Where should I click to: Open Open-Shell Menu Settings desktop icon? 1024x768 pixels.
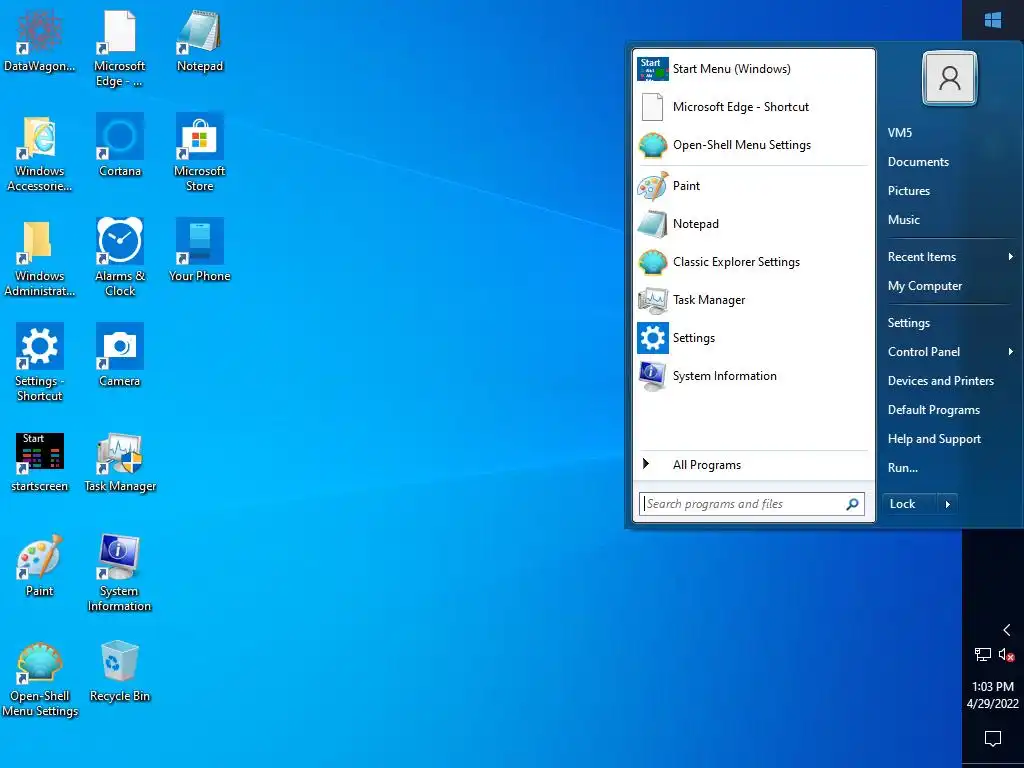(x=39, y=679)
